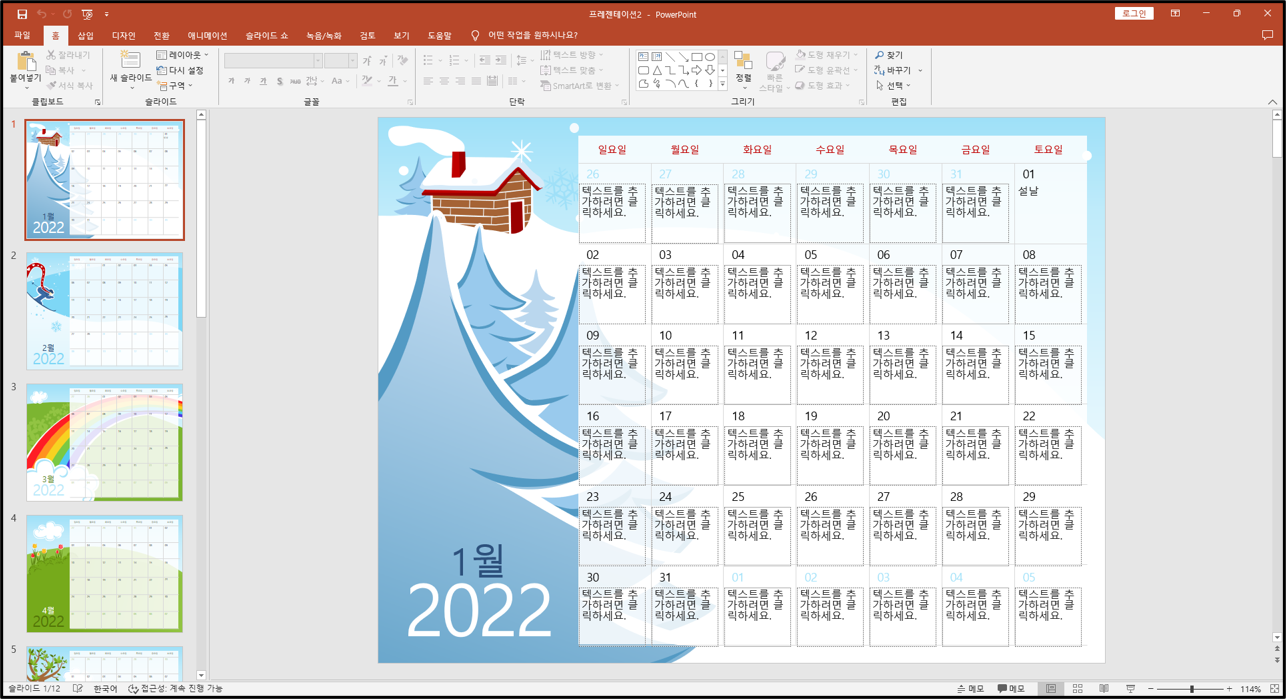Open the 도형 채우기 shape fill menu
Image resolution: width=1286 pixels, height=699 pixels.
coord(827,55)
